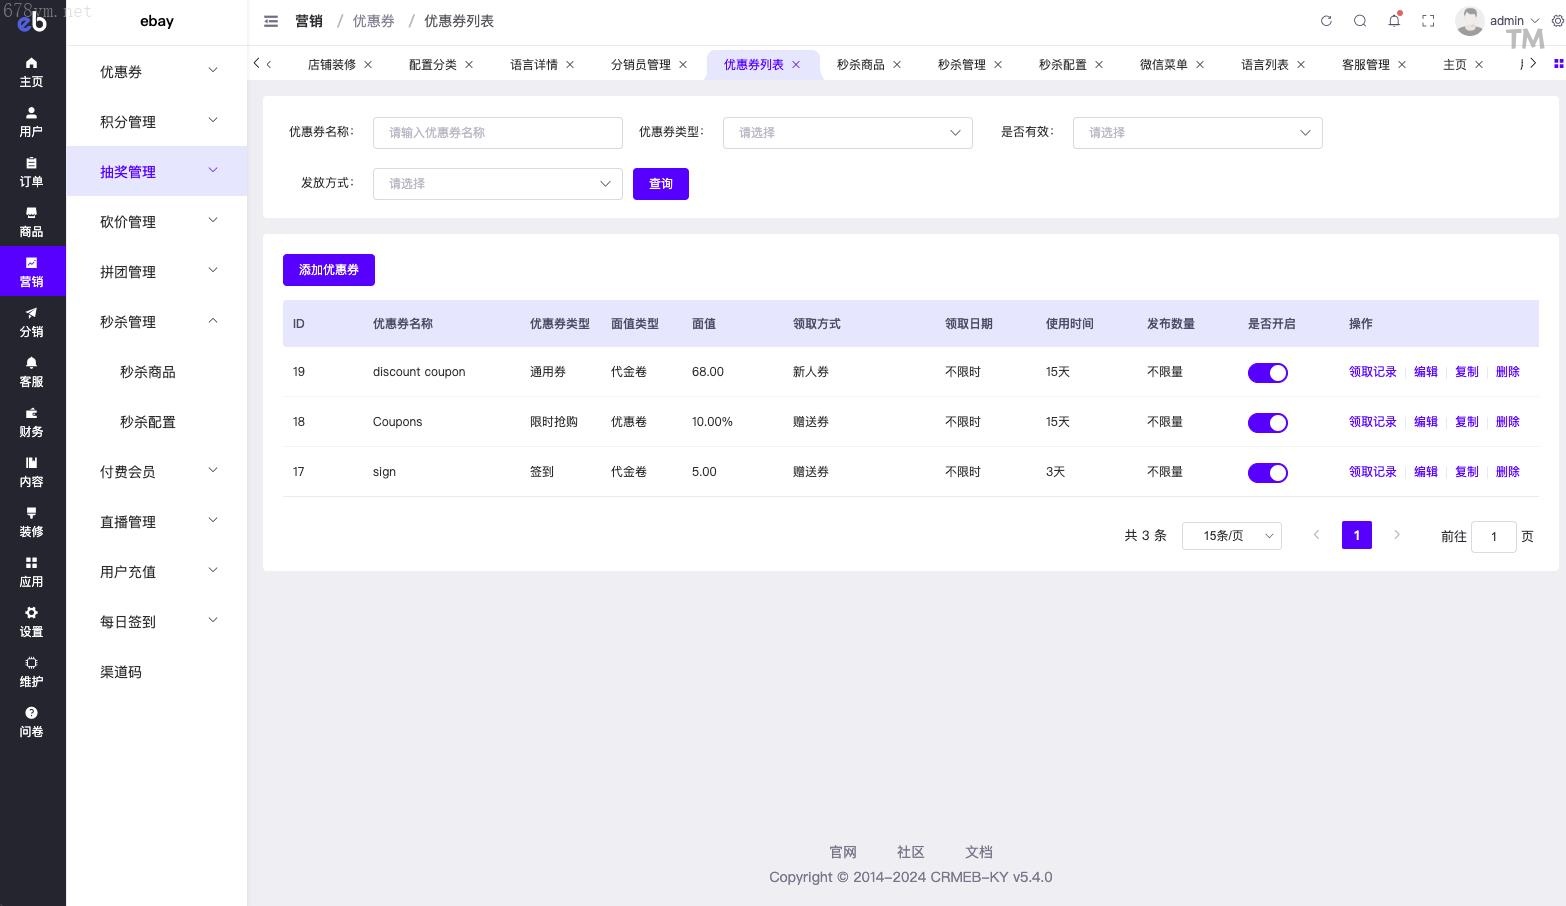
Task: Select 秒杀配置 in the sidebar submenu
Action: point(148,422)
